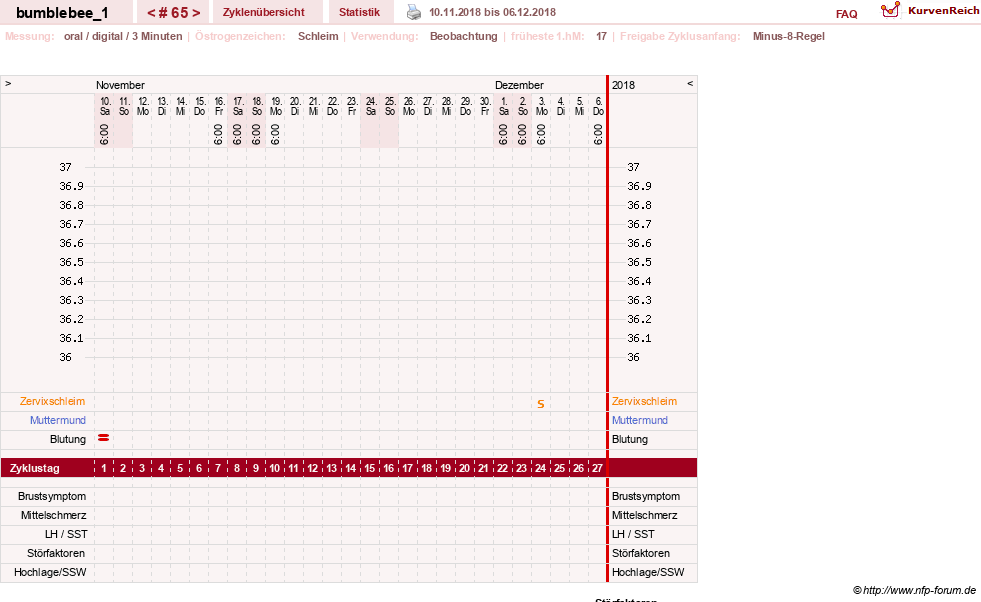Image resolution: width=981 pixels, height=602 pixels.
Task: Select cycle day 27 in Zyklustag row
Action: 597,468
